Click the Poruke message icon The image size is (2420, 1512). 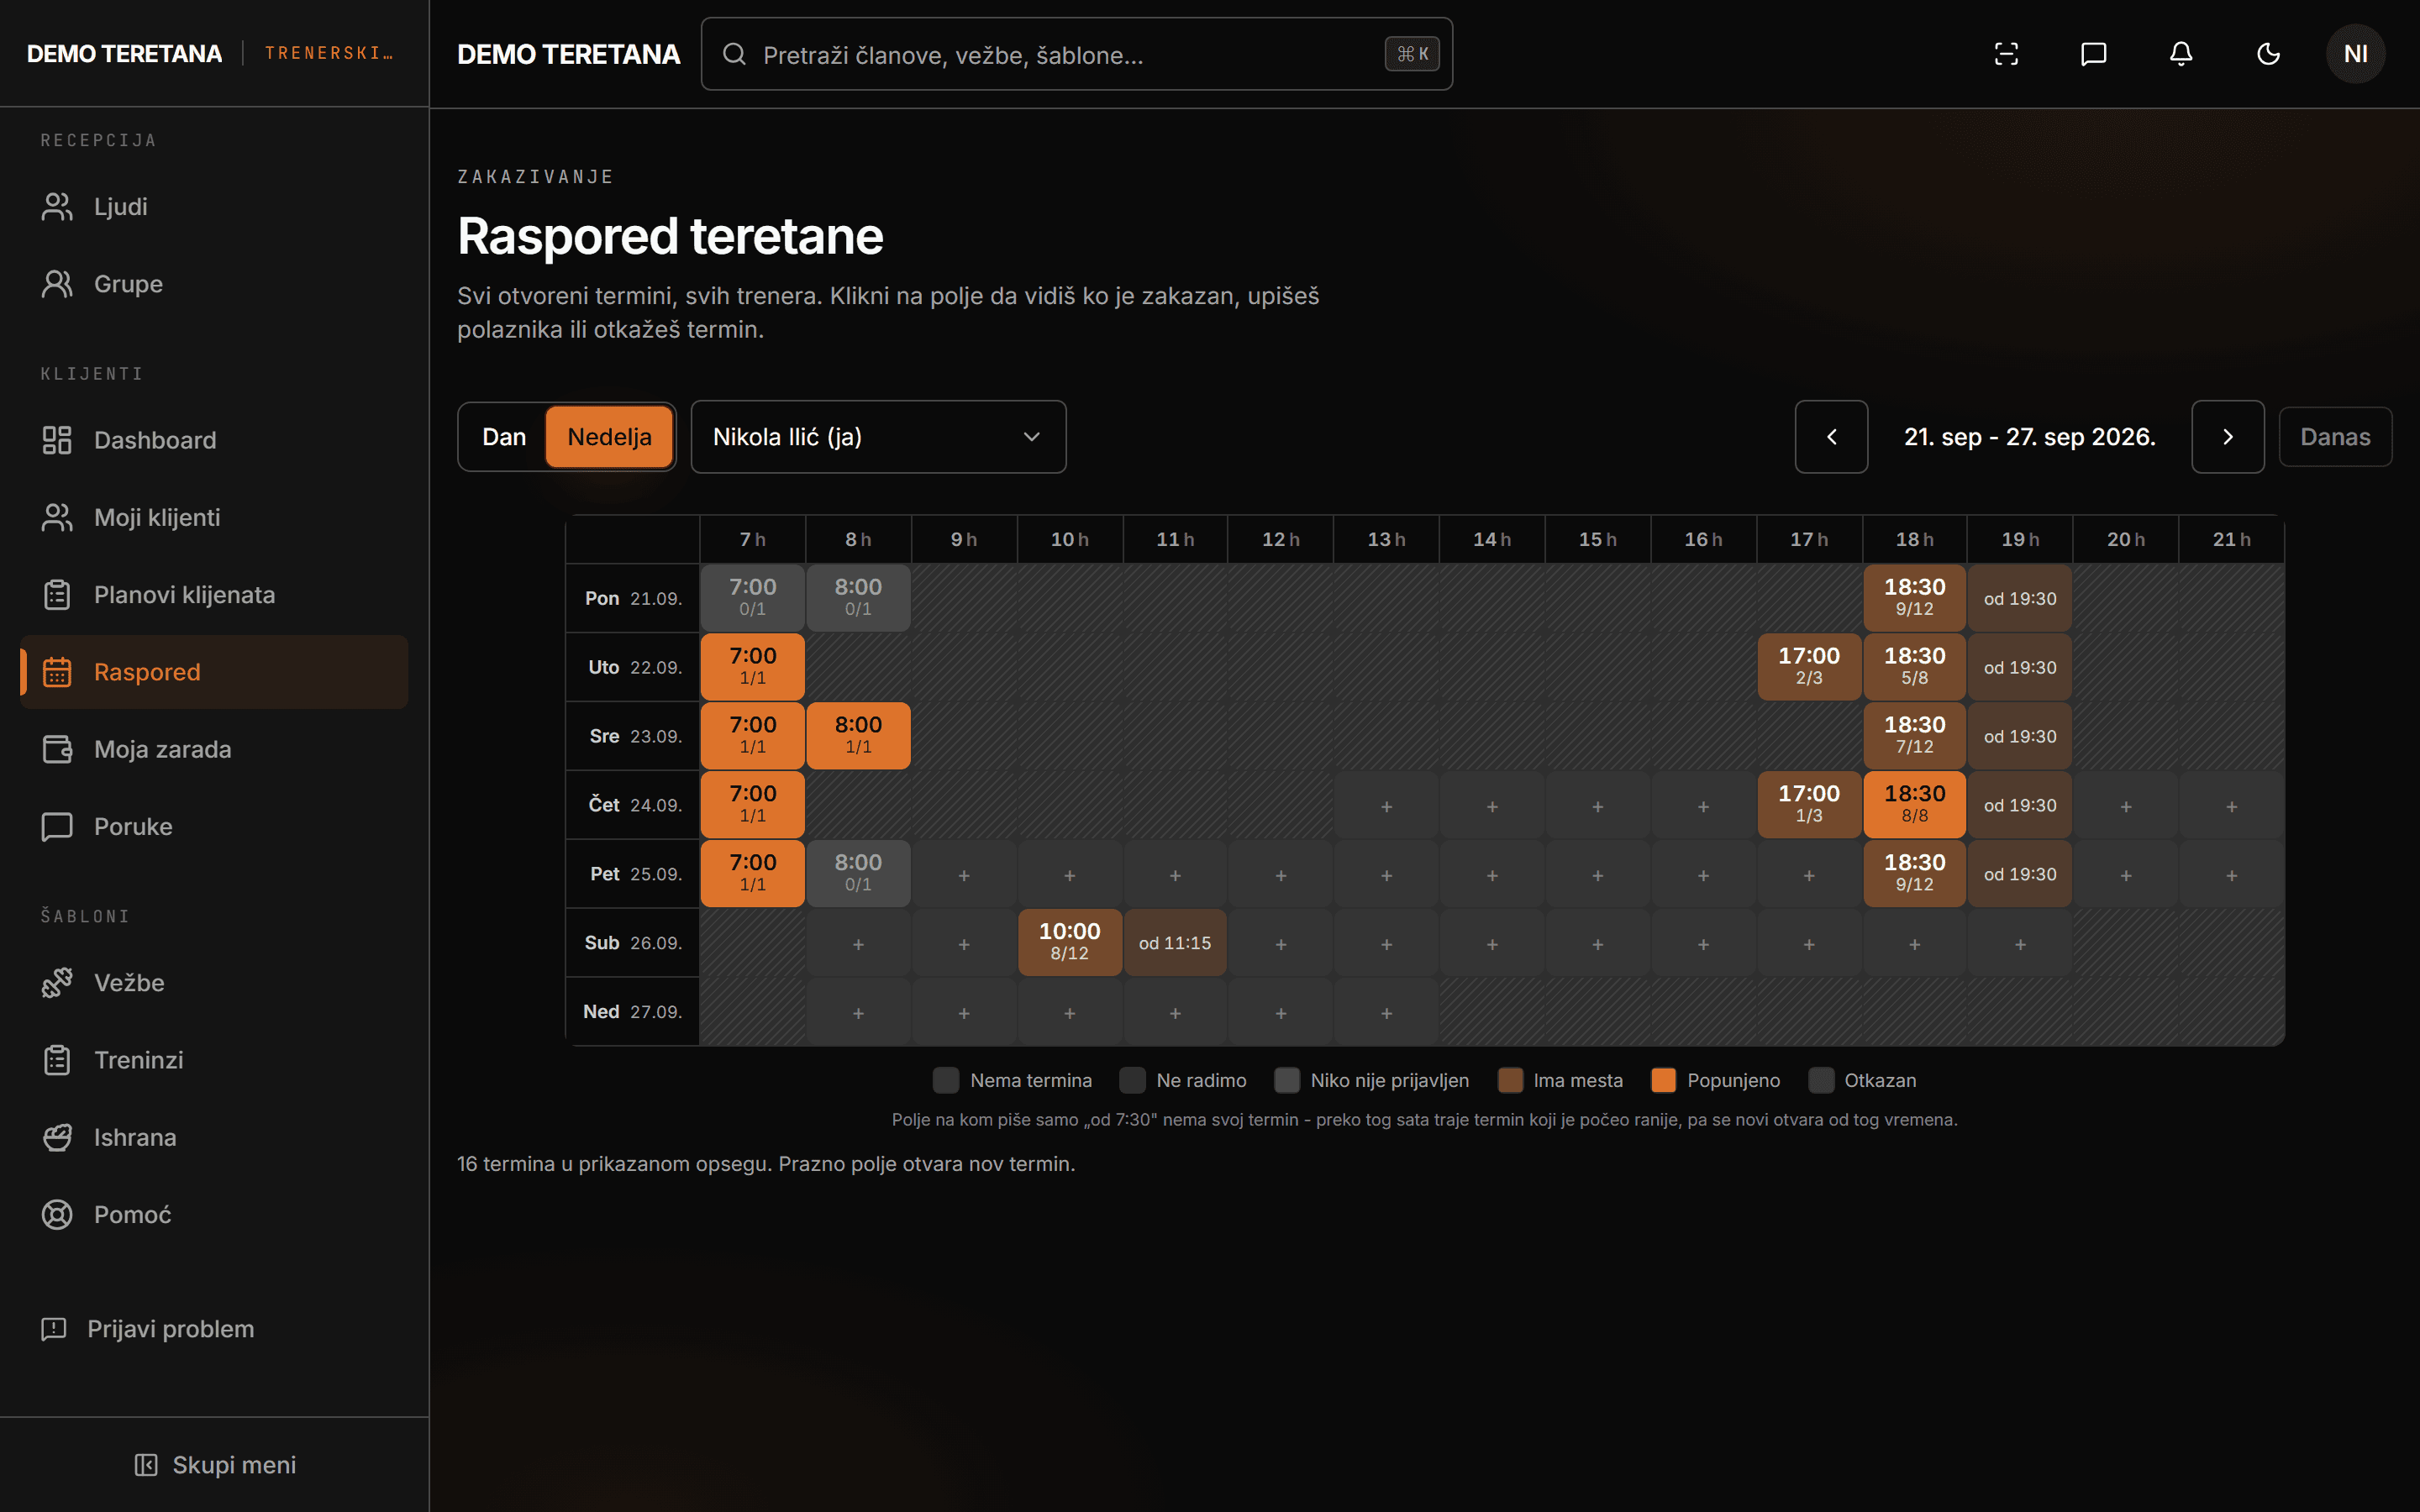(x=57, y=827)
